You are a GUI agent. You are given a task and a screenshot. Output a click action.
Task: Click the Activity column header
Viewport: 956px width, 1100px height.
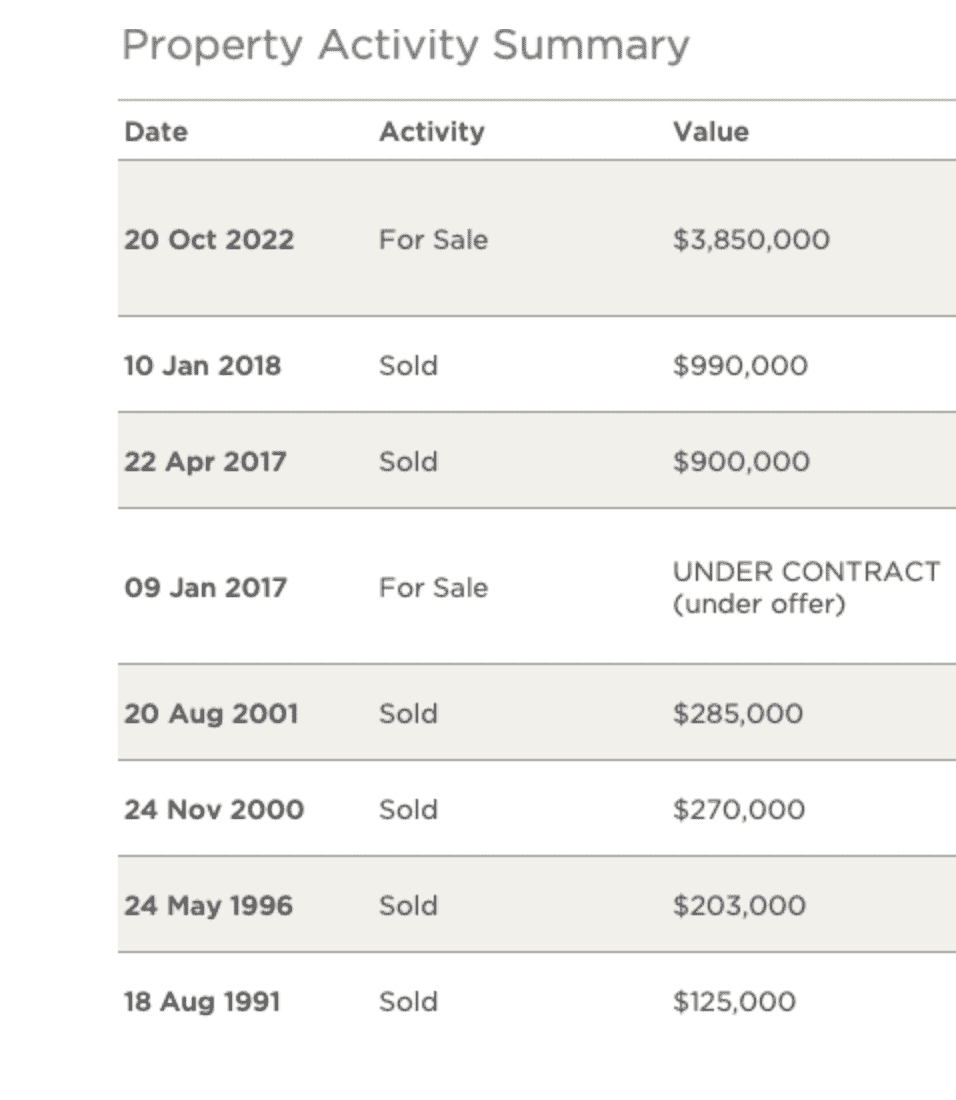431,132
